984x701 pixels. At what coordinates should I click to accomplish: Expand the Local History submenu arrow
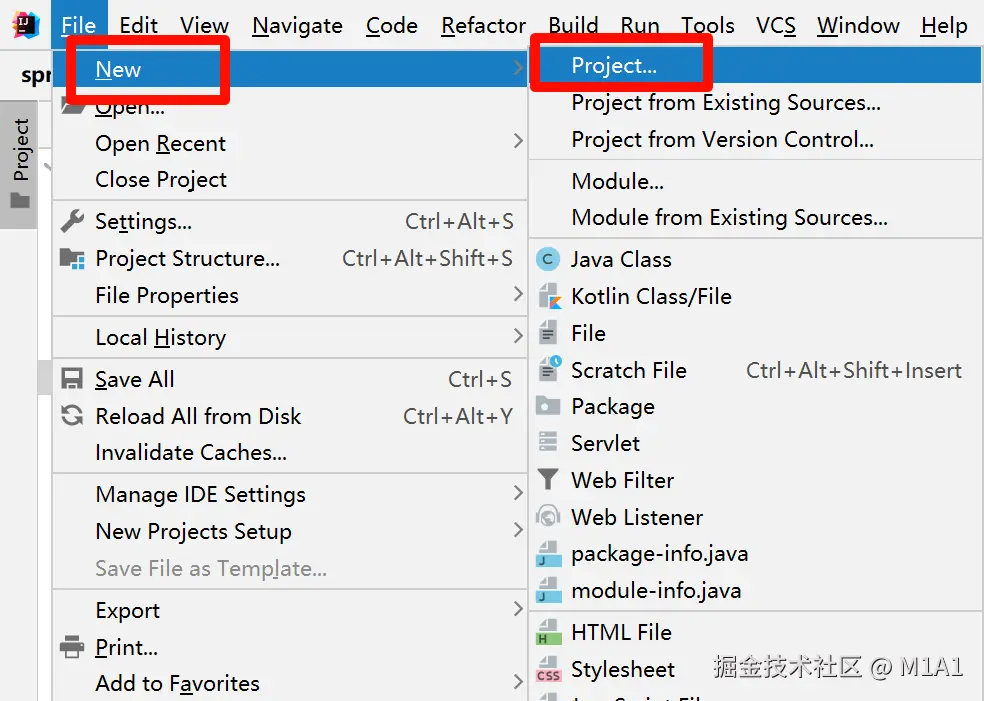(x=518, y=337)
